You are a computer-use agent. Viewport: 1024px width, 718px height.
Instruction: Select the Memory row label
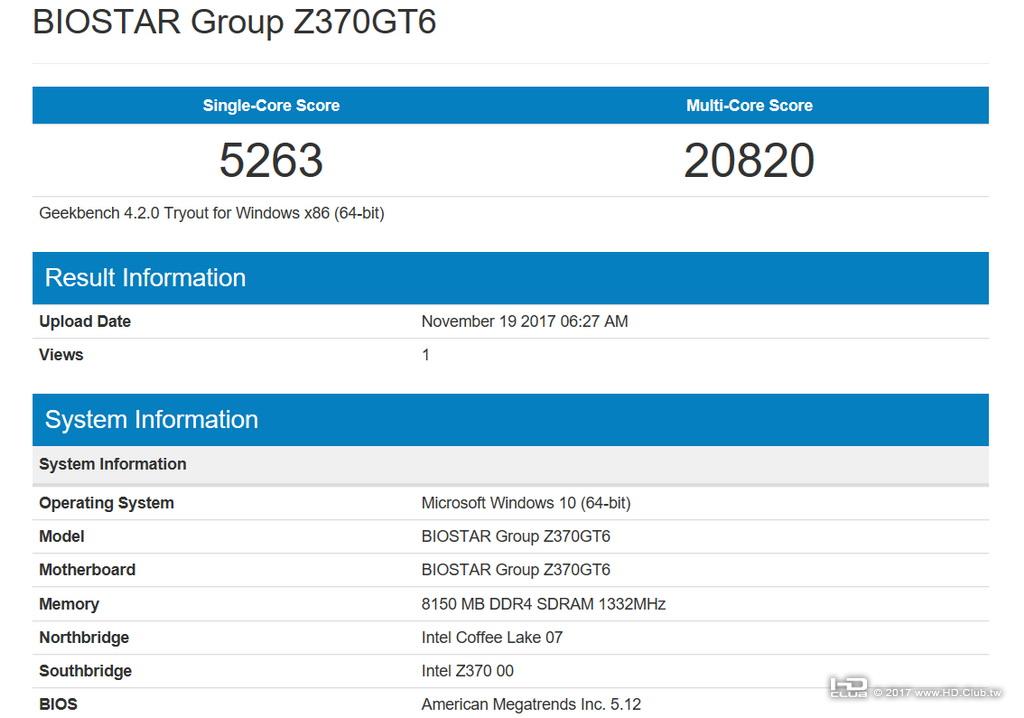pos(69,604)
